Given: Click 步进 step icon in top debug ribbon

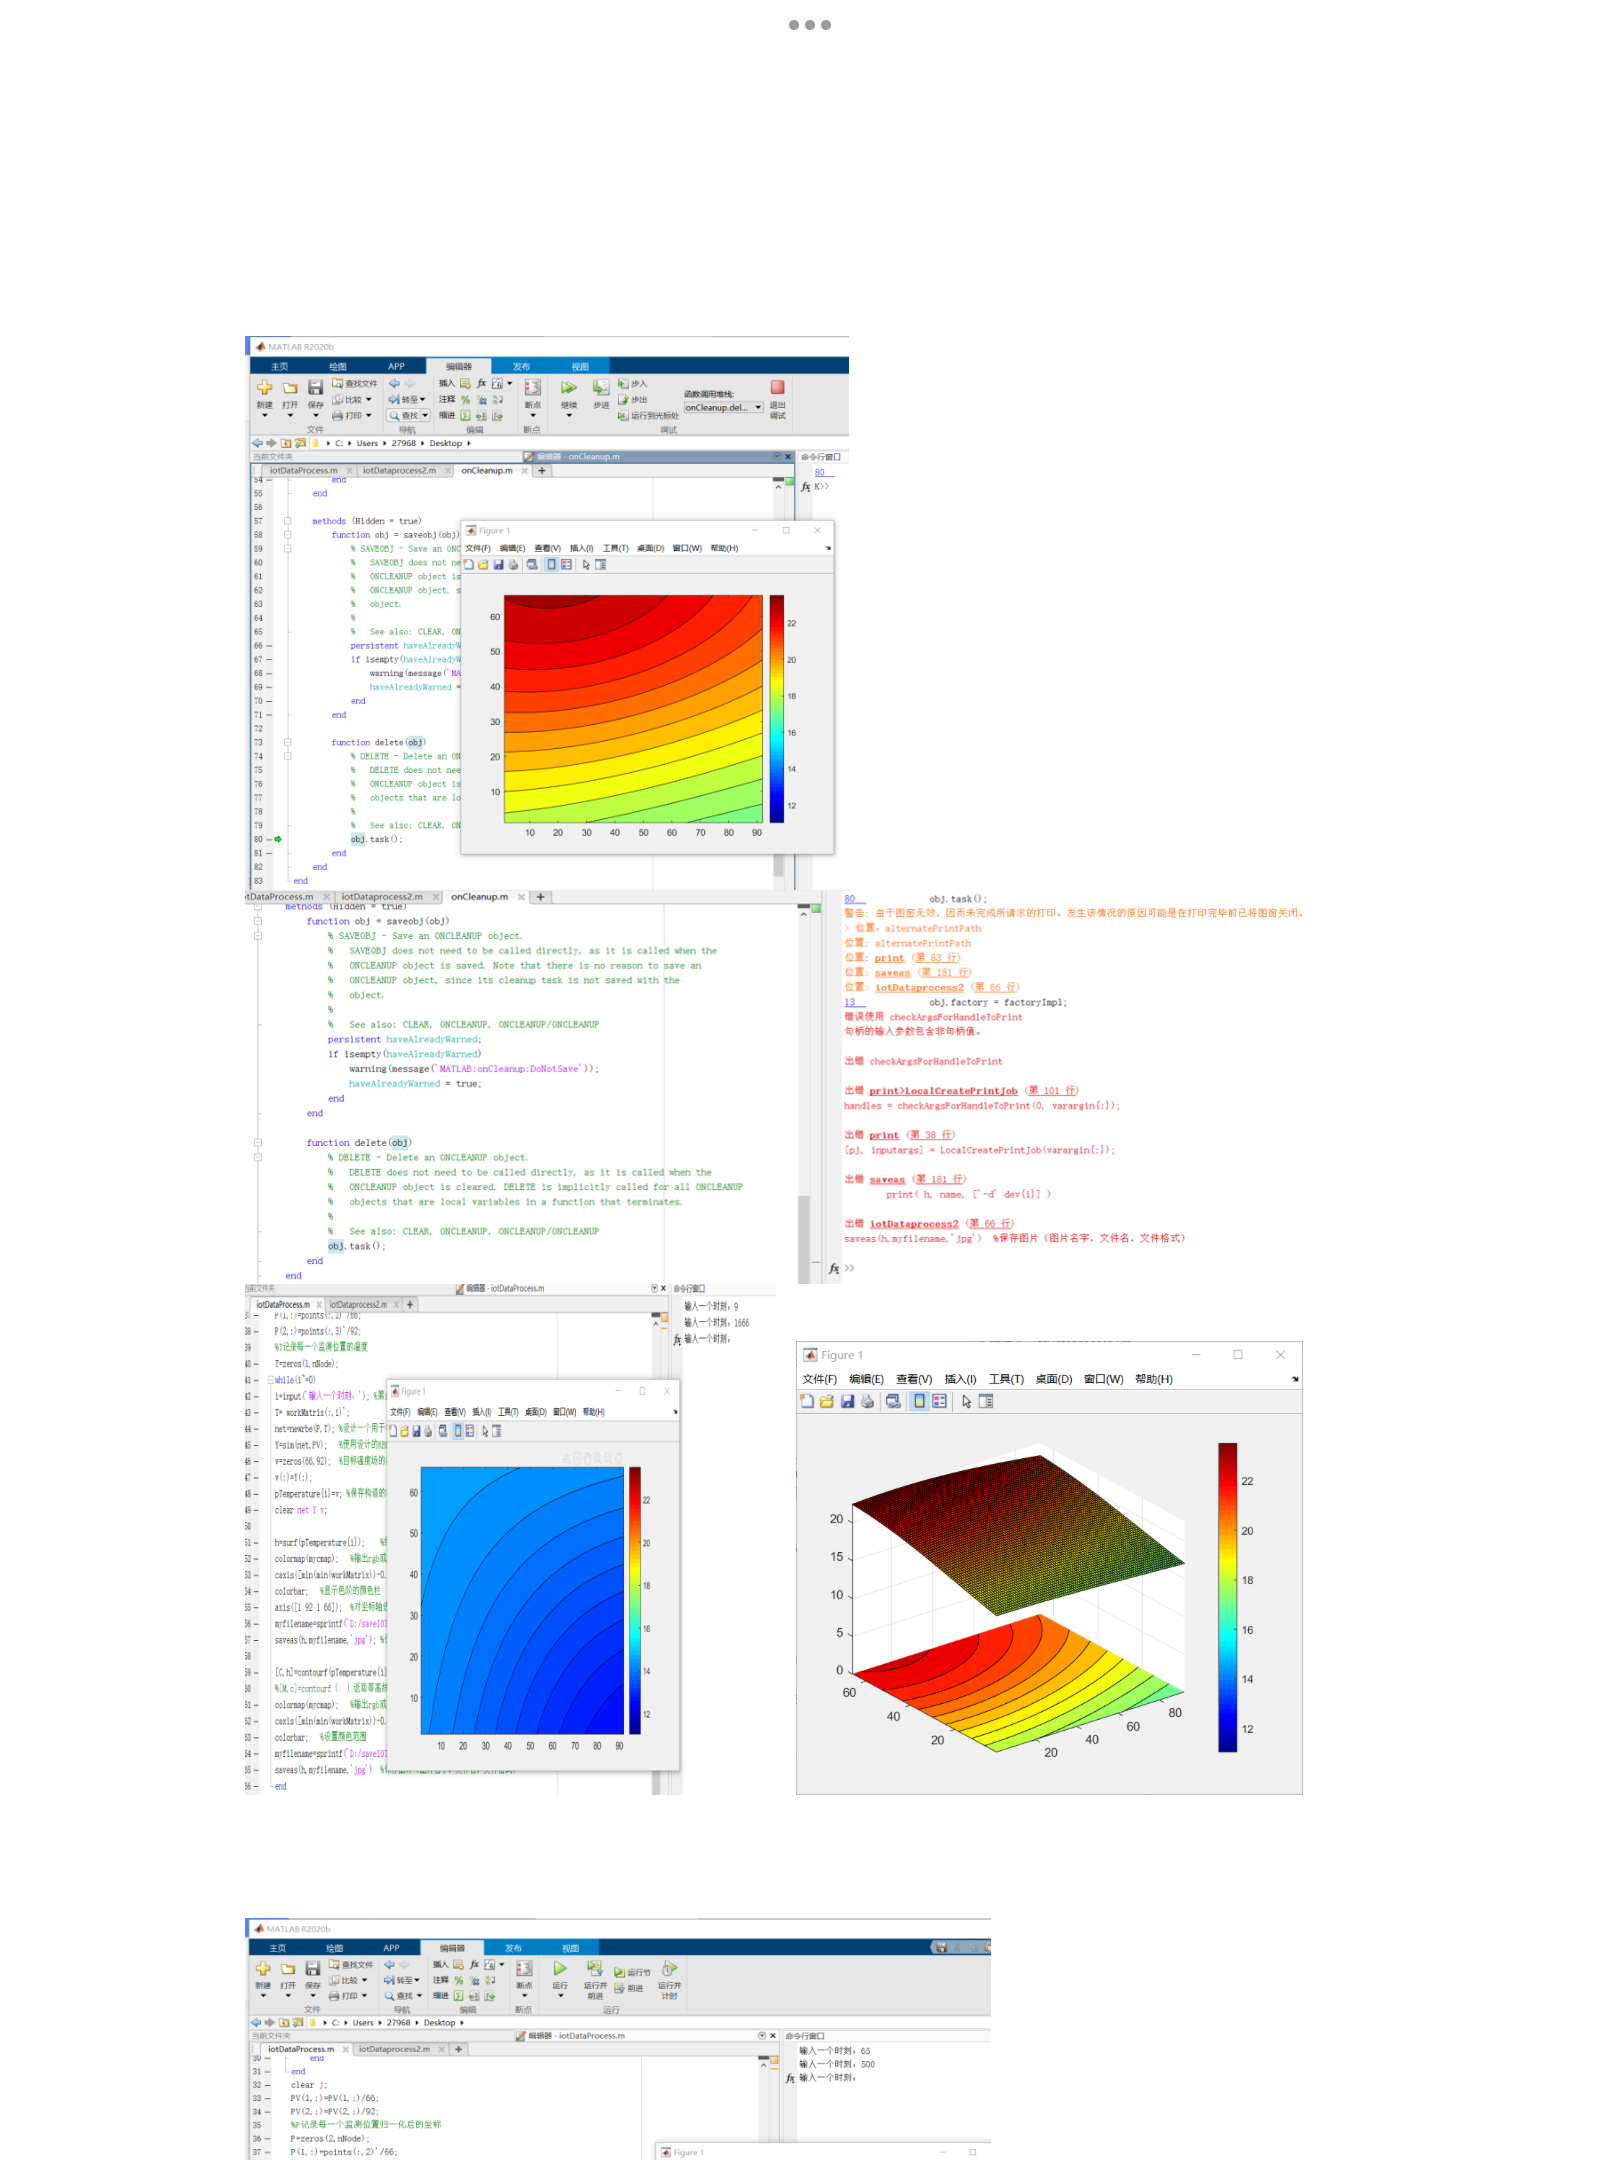Looking at the screenshot, I should click(601, 387).
